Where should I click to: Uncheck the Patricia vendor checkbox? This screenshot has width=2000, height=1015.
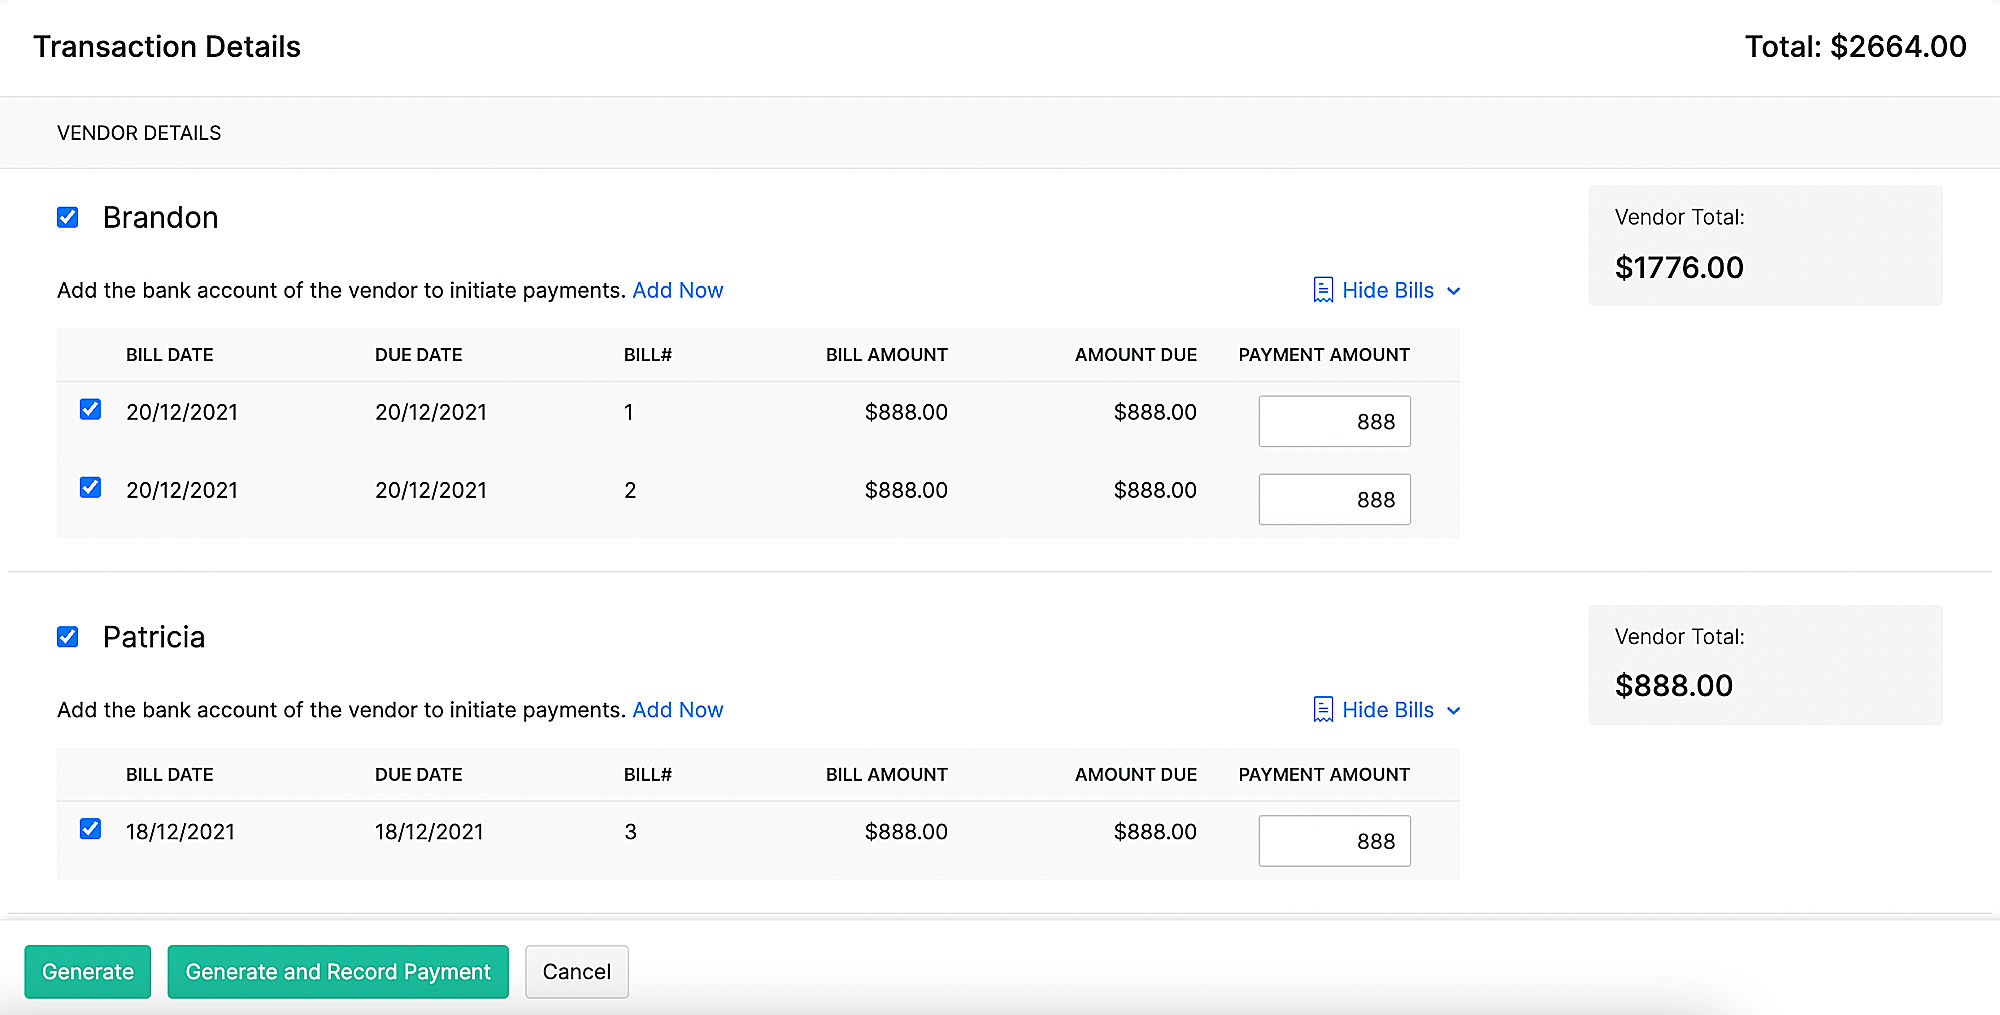pyautogui.click(x=67, y=637)
